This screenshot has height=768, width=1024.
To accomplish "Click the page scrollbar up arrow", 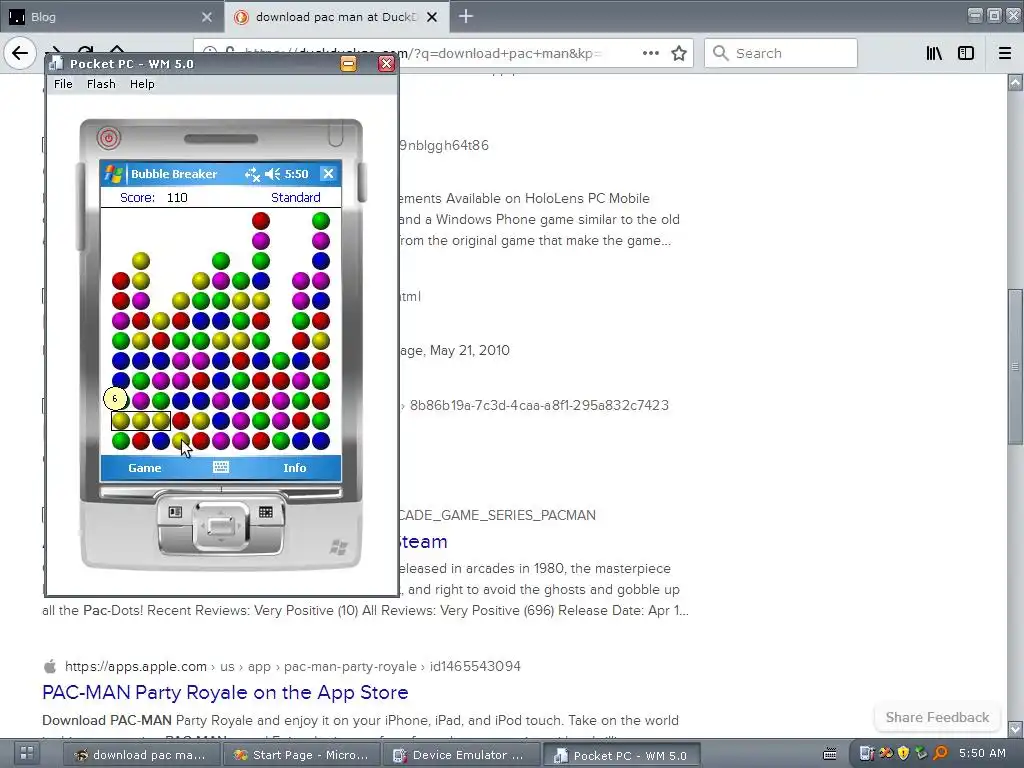I will pyautogui.click(x=1015, y=82).
